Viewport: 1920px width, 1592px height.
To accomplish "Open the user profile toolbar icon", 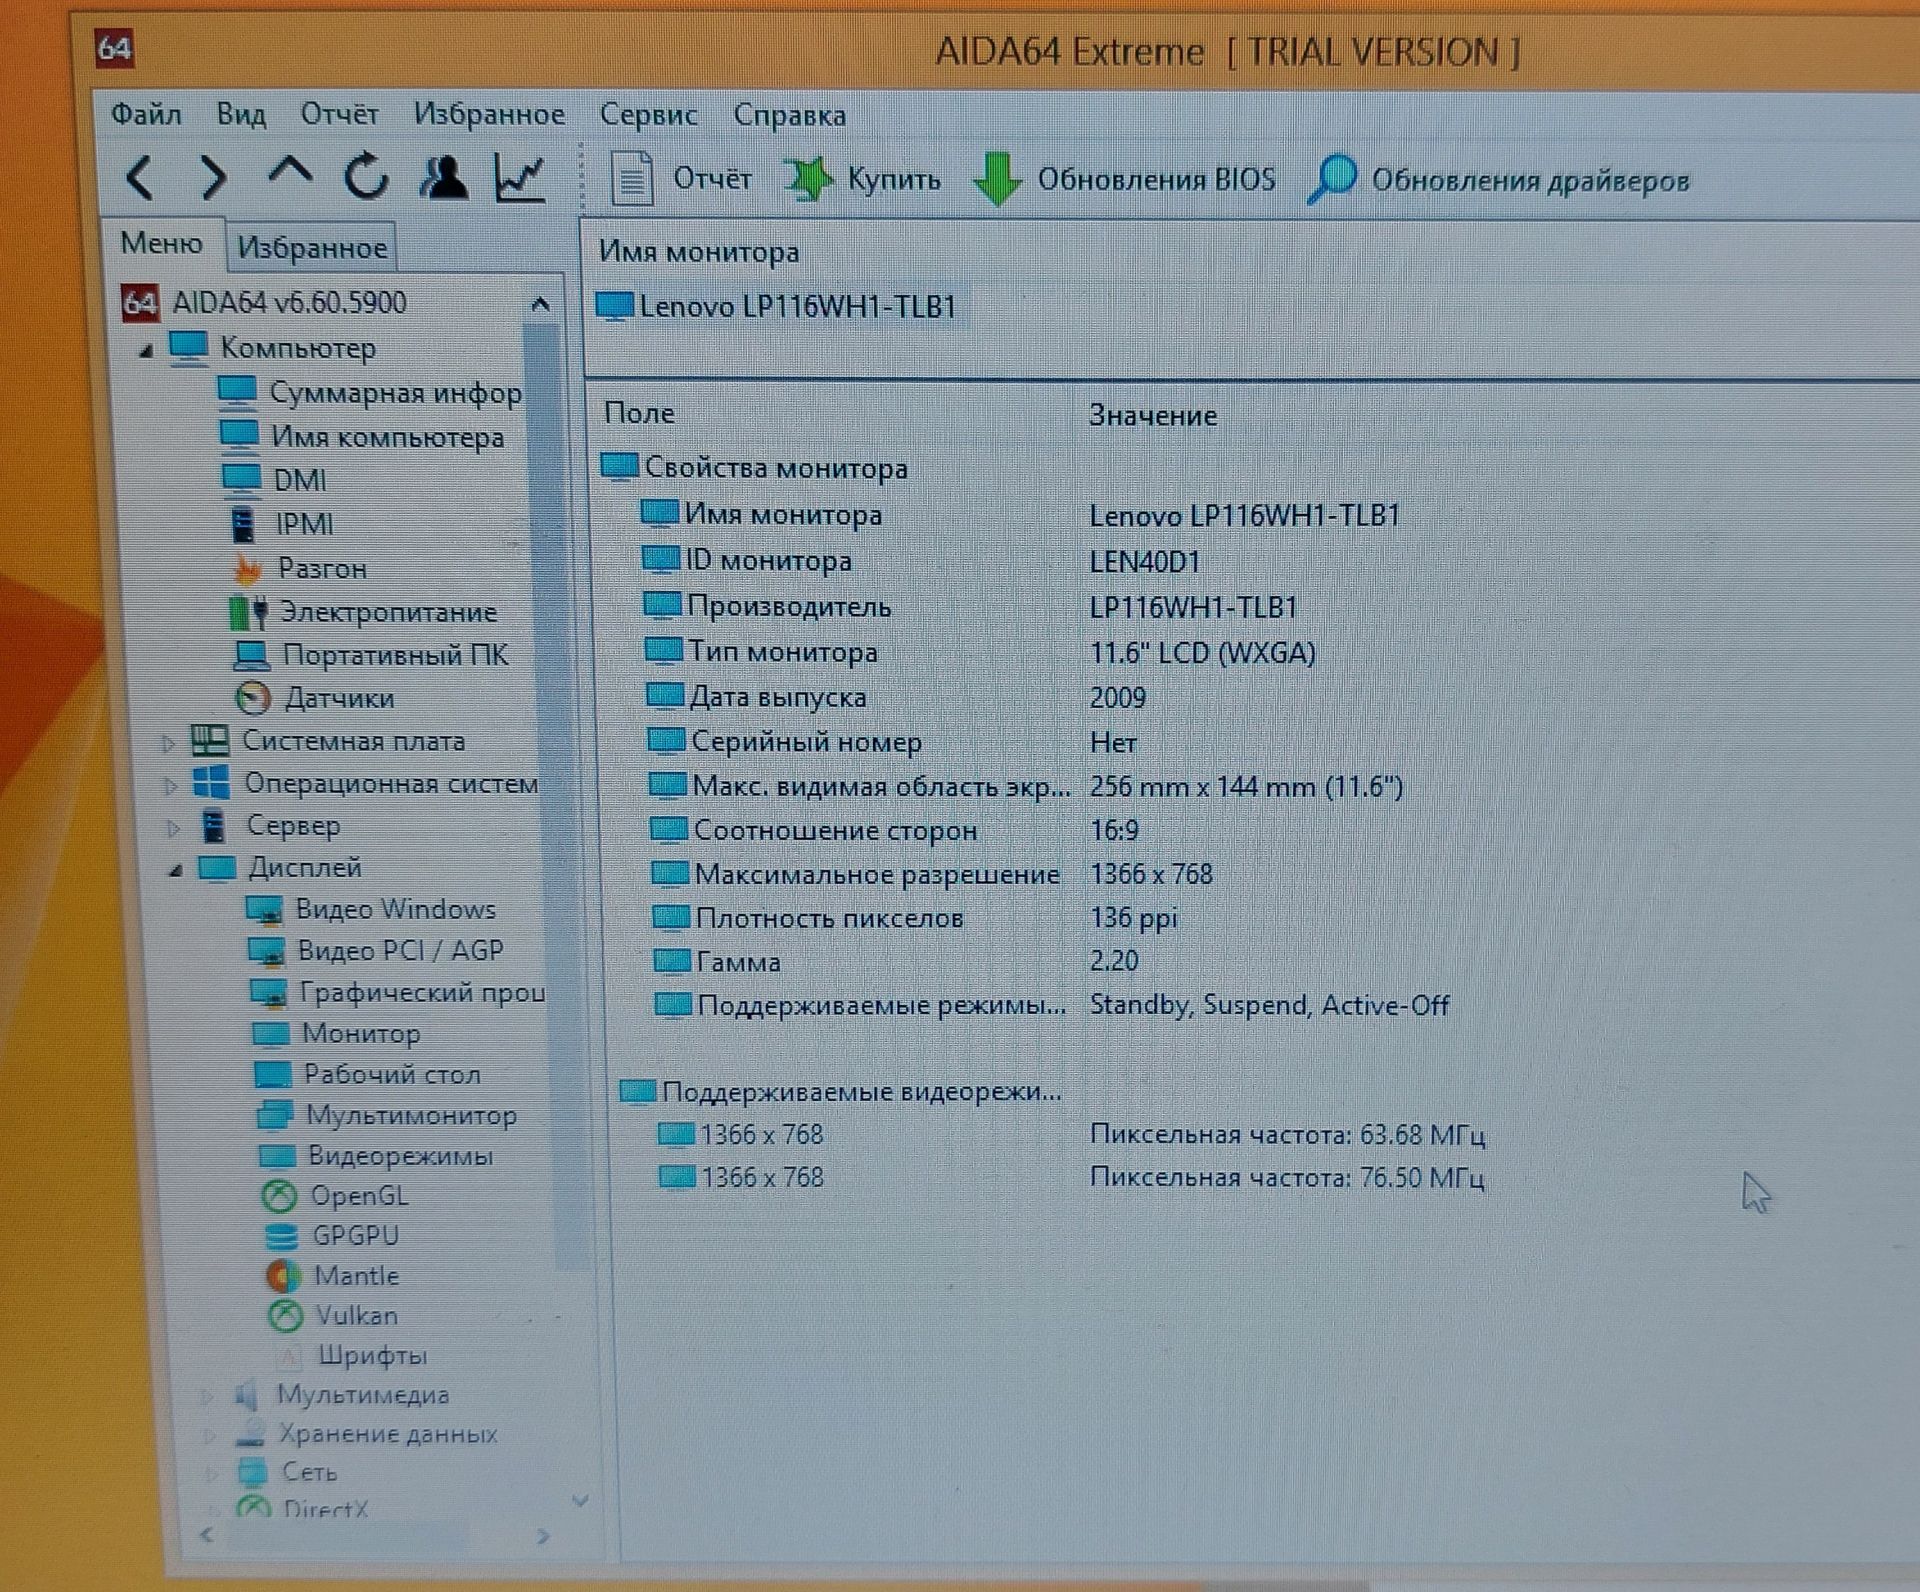I will pyautogui.click(x=444, y=178).
